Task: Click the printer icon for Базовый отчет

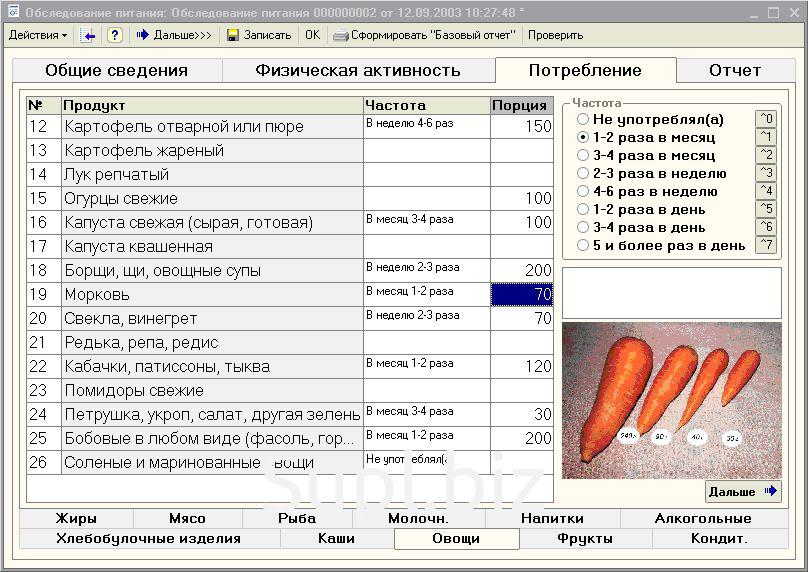Action: point(341,35)
